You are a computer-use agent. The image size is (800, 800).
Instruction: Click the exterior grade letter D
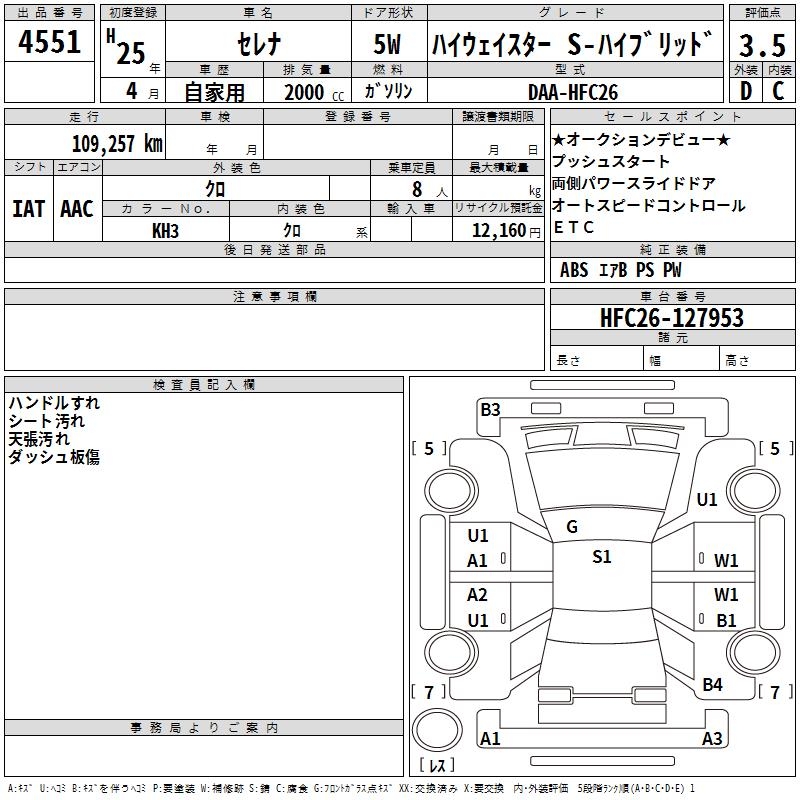pos(746,91)
